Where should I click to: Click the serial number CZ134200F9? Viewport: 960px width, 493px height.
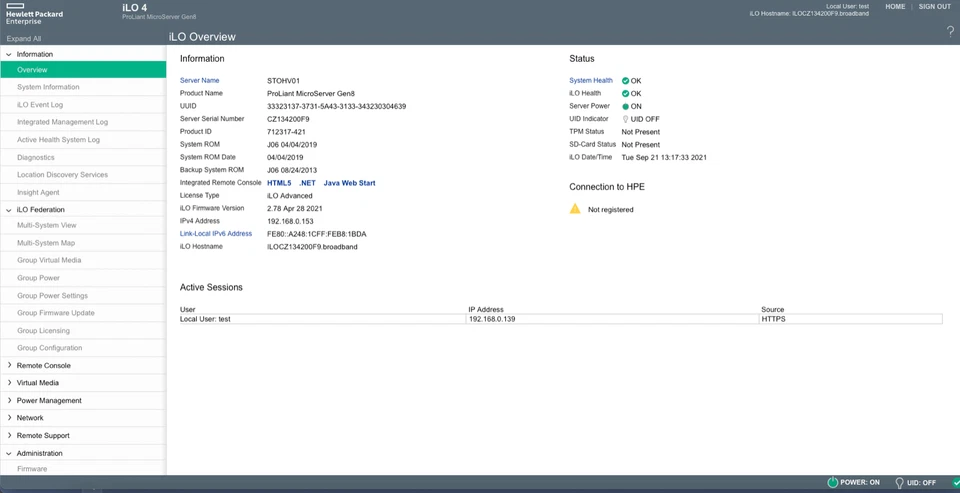tap(288, 119)
